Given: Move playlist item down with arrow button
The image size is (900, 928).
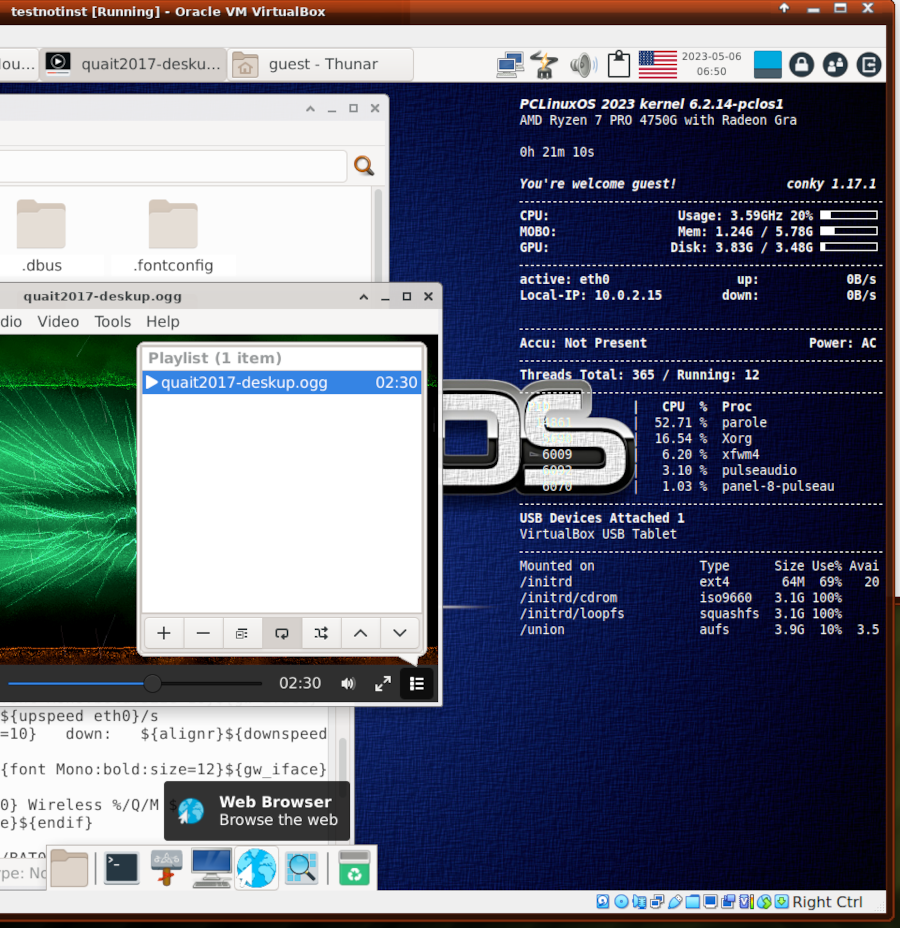Looking at the screenshot, I should [400, 633].
